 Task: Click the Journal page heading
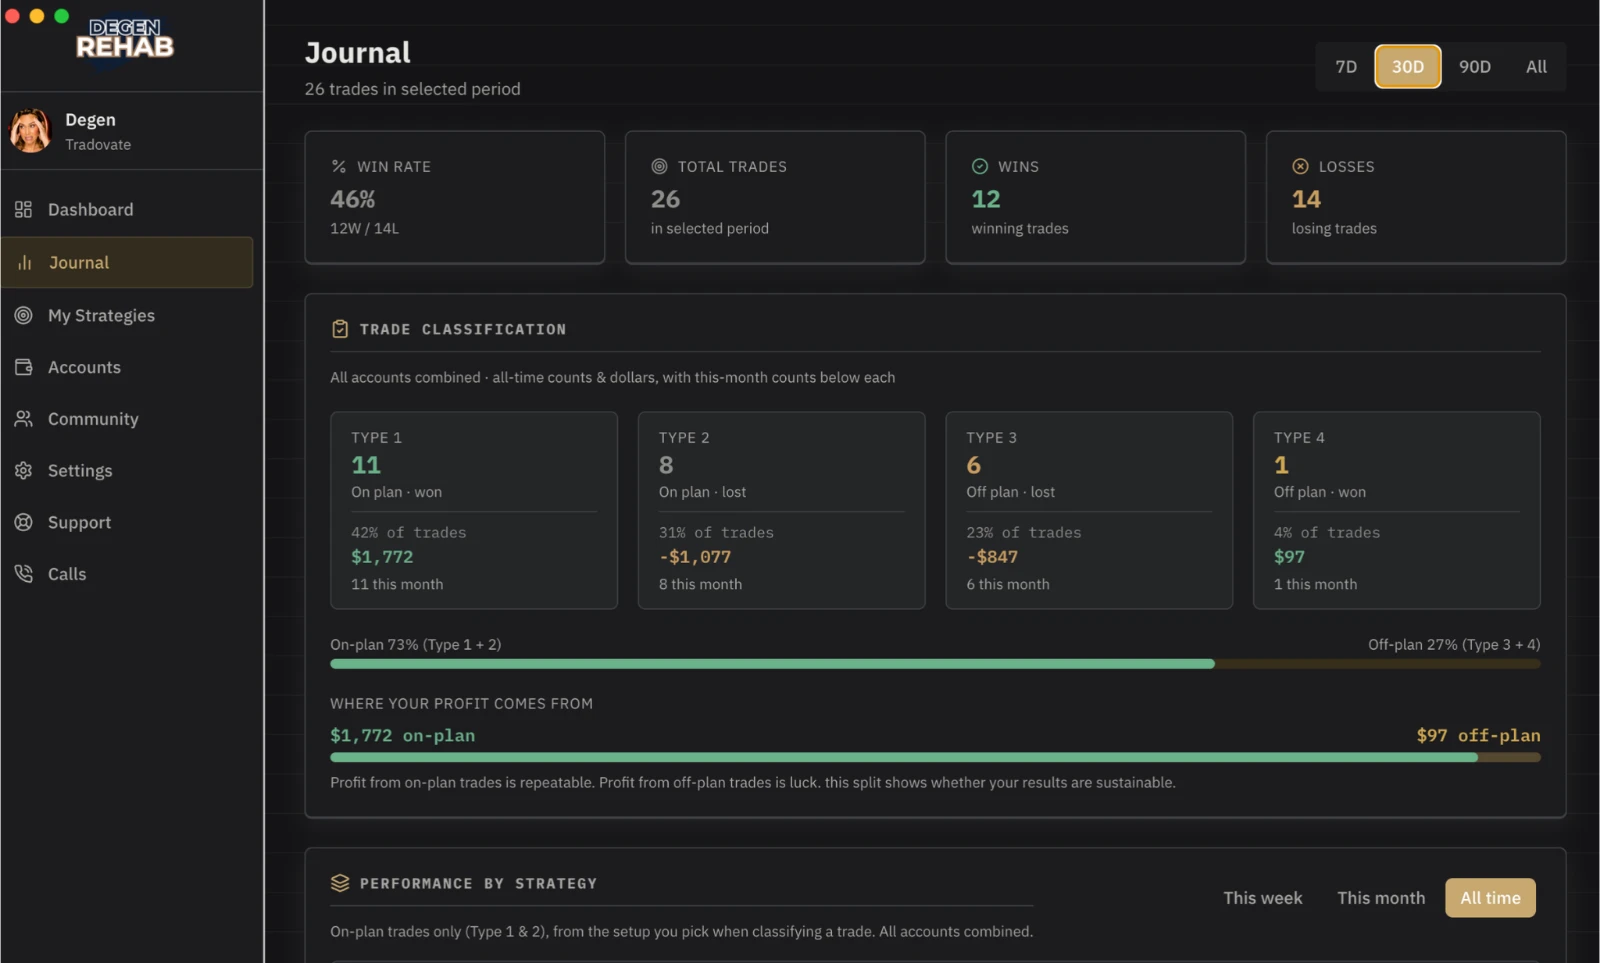(358, 52)
